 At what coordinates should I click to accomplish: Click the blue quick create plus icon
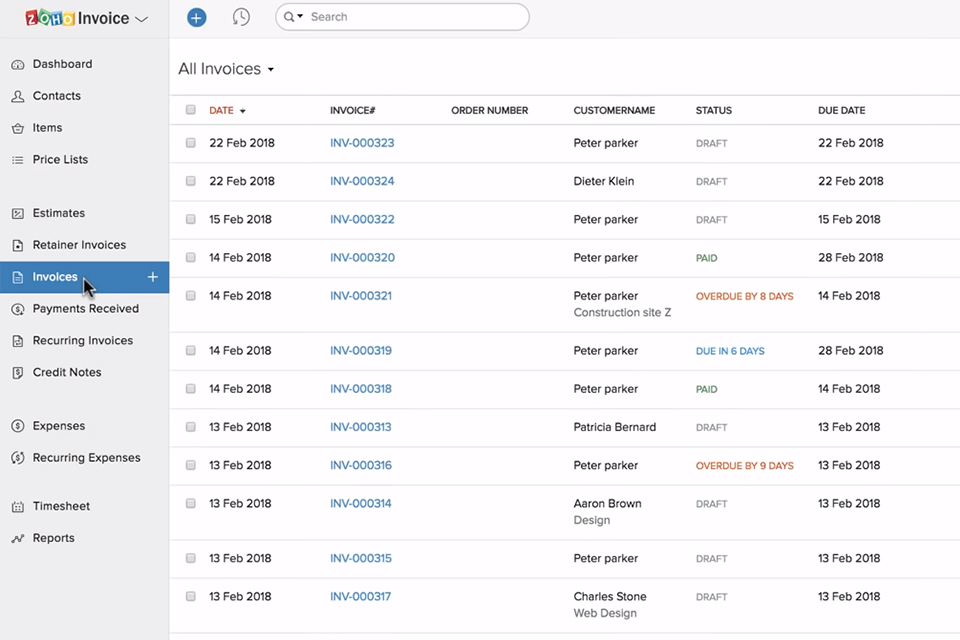point(197,17)
